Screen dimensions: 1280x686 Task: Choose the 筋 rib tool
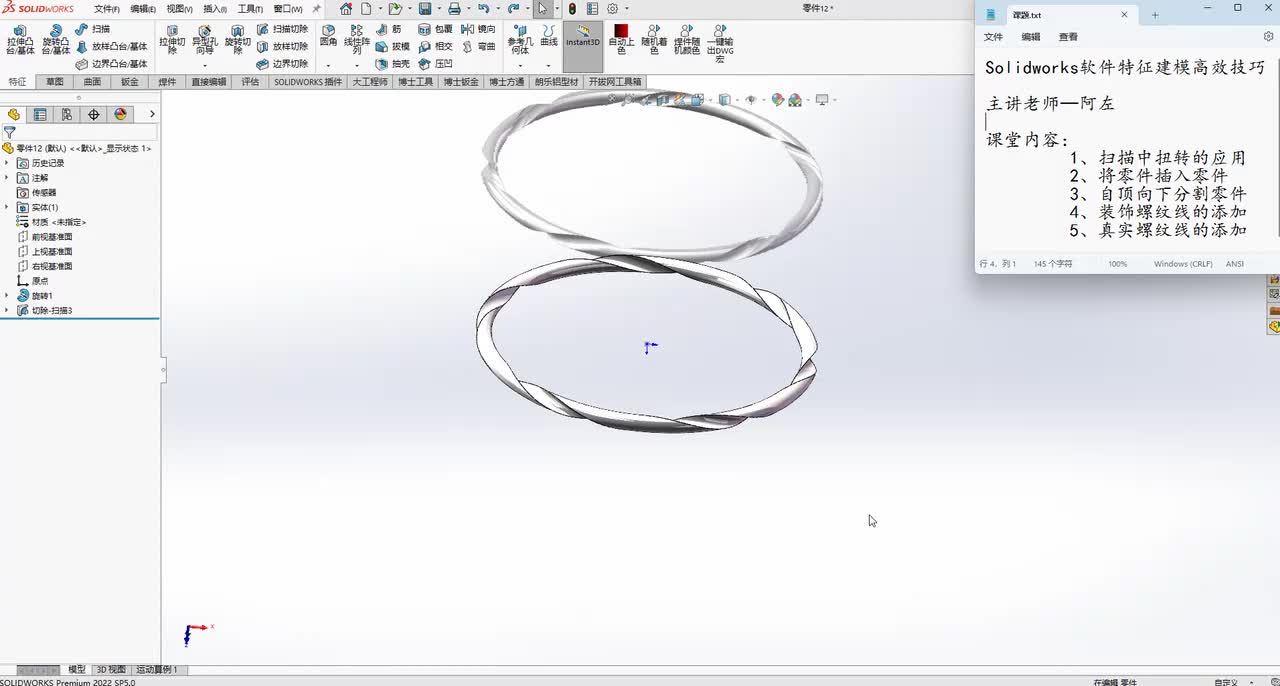click(x=390, y=29)
